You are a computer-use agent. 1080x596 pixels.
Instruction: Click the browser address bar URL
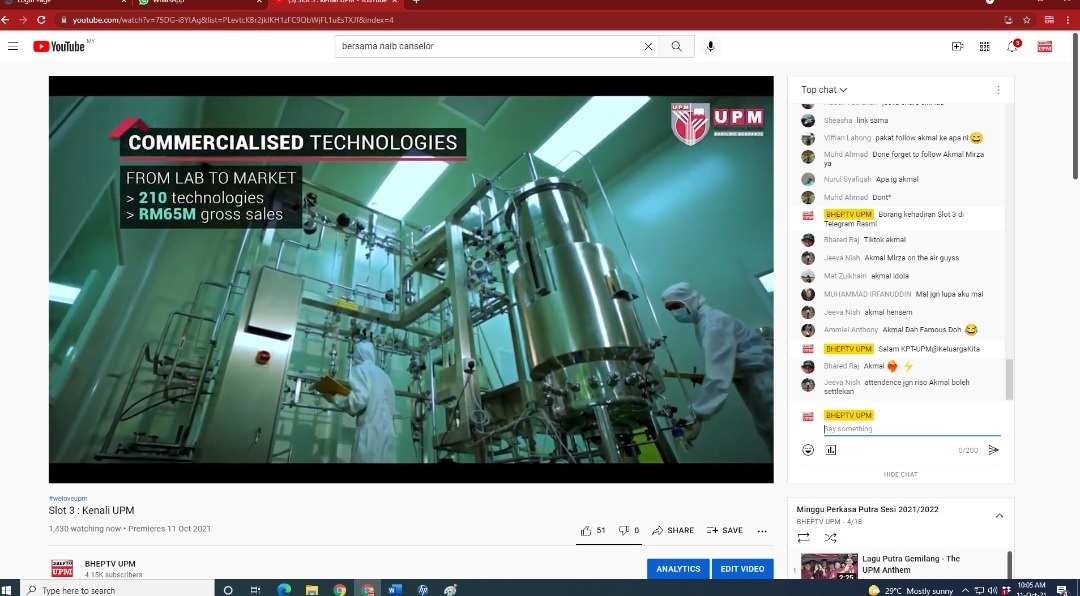coord(233,20)
